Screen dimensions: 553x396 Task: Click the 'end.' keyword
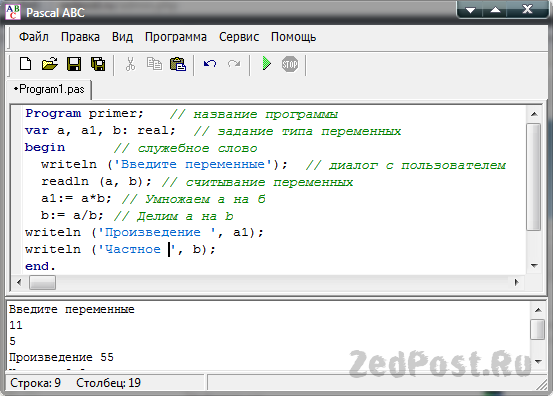pos(40,266)
